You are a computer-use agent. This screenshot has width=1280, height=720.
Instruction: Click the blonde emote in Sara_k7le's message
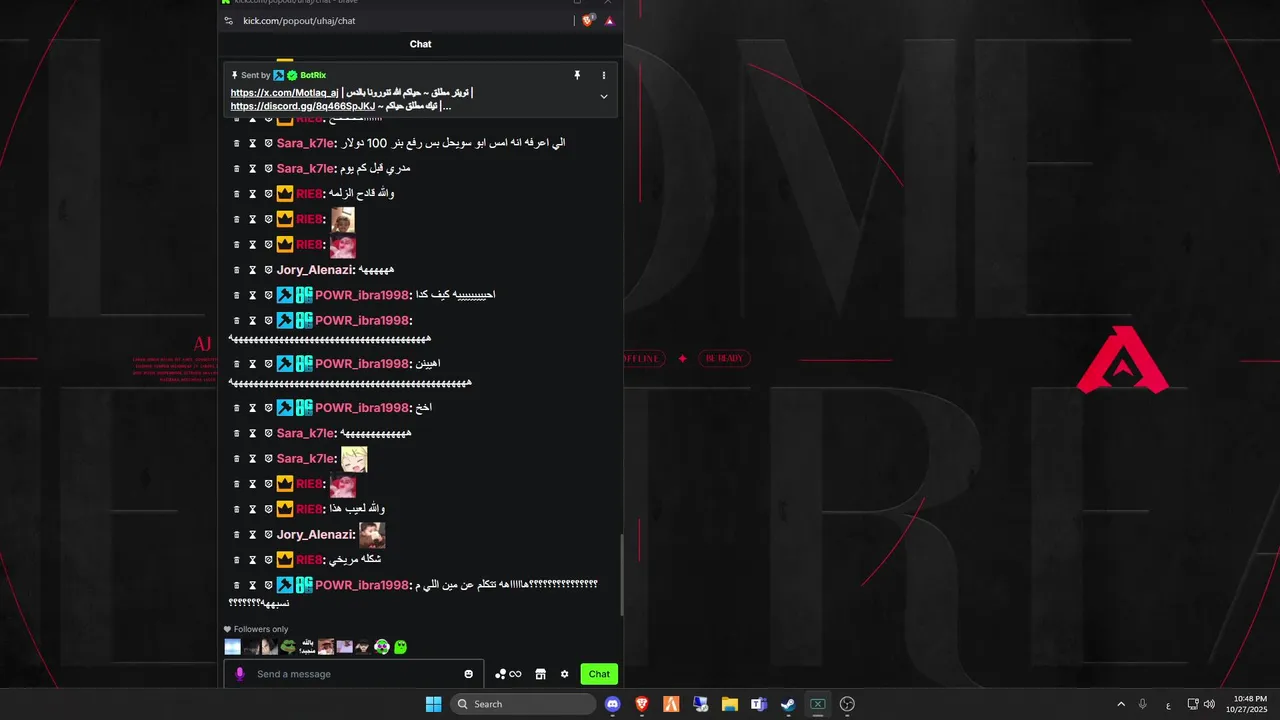coord(354,459)
